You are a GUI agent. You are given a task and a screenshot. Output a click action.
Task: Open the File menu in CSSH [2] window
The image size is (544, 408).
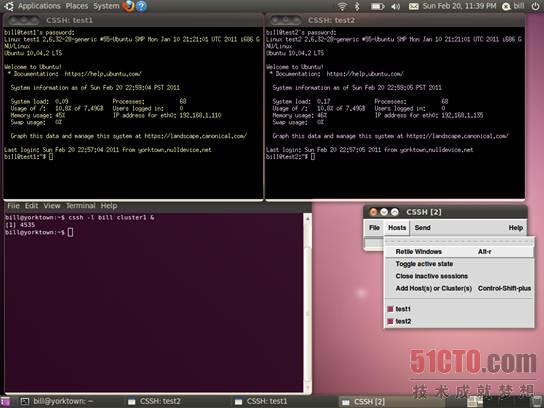374,228
